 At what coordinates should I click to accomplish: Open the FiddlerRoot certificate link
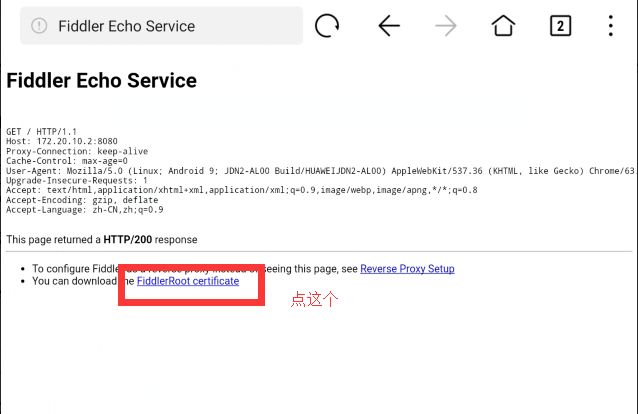(x=188, y=281)
